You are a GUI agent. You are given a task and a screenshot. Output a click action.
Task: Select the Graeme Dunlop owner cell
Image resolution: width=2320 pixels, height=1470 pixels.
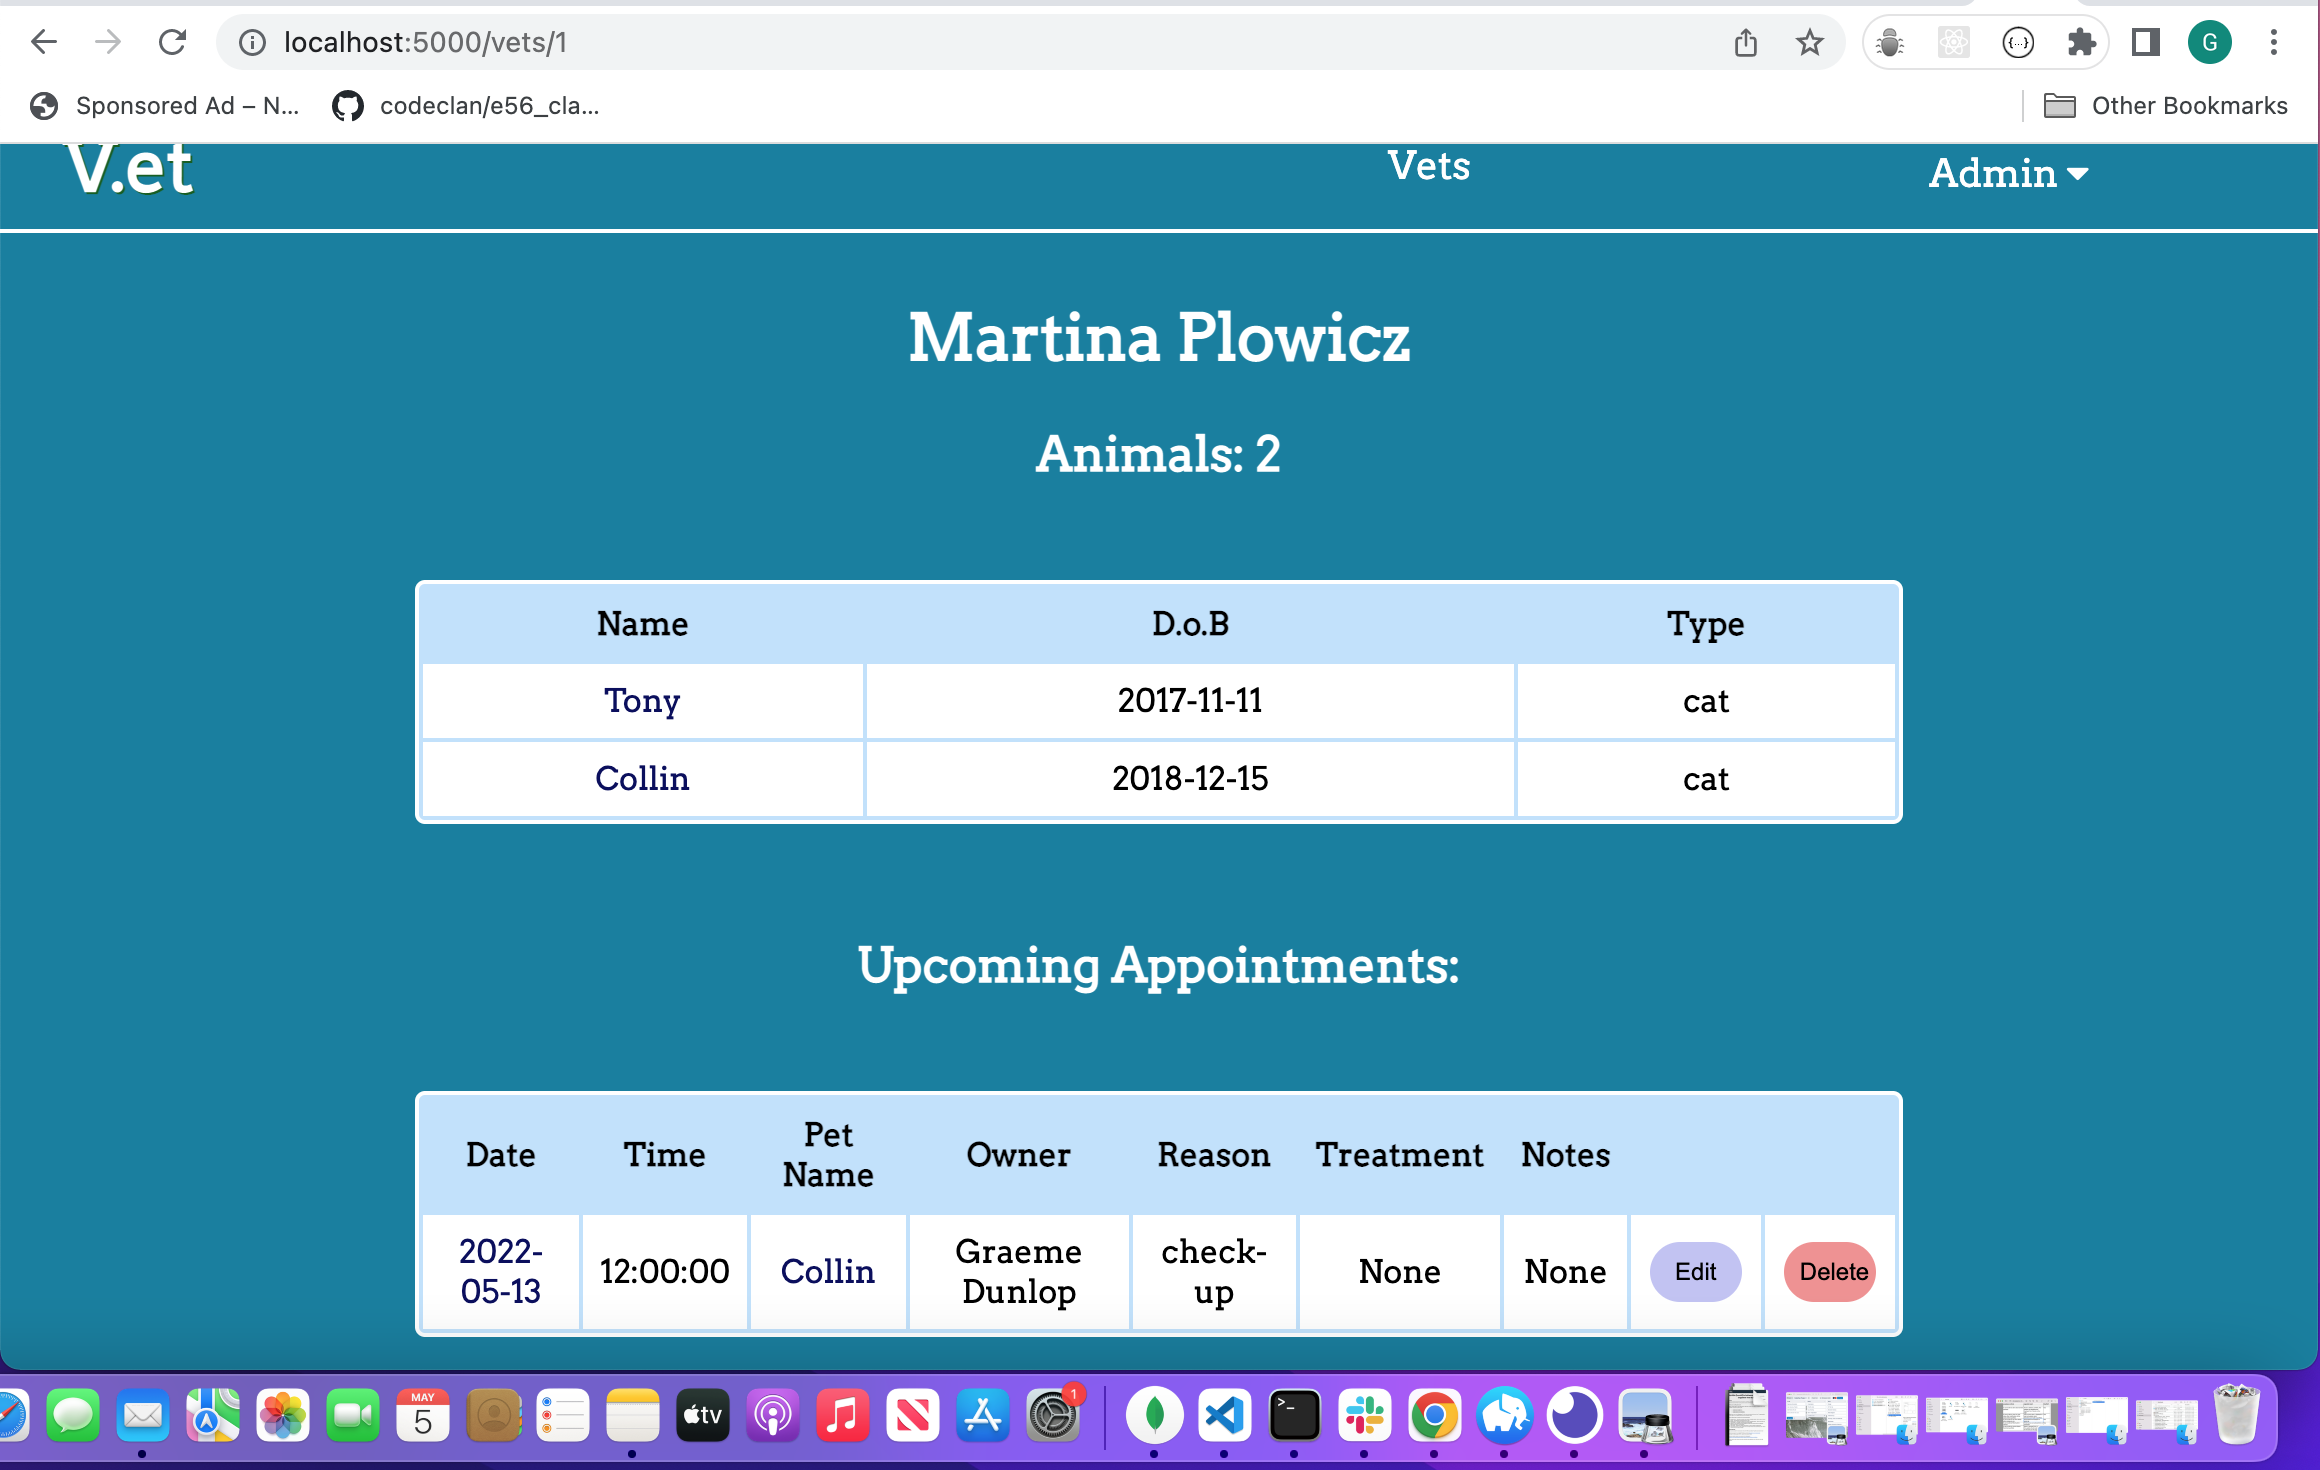1018,1271
